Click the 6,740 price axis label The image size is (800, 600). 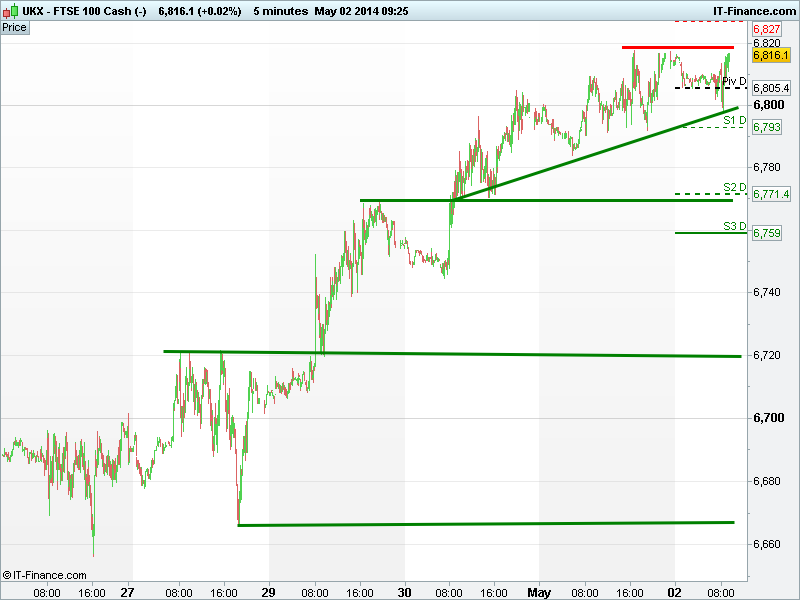click(x=767, y=292)
